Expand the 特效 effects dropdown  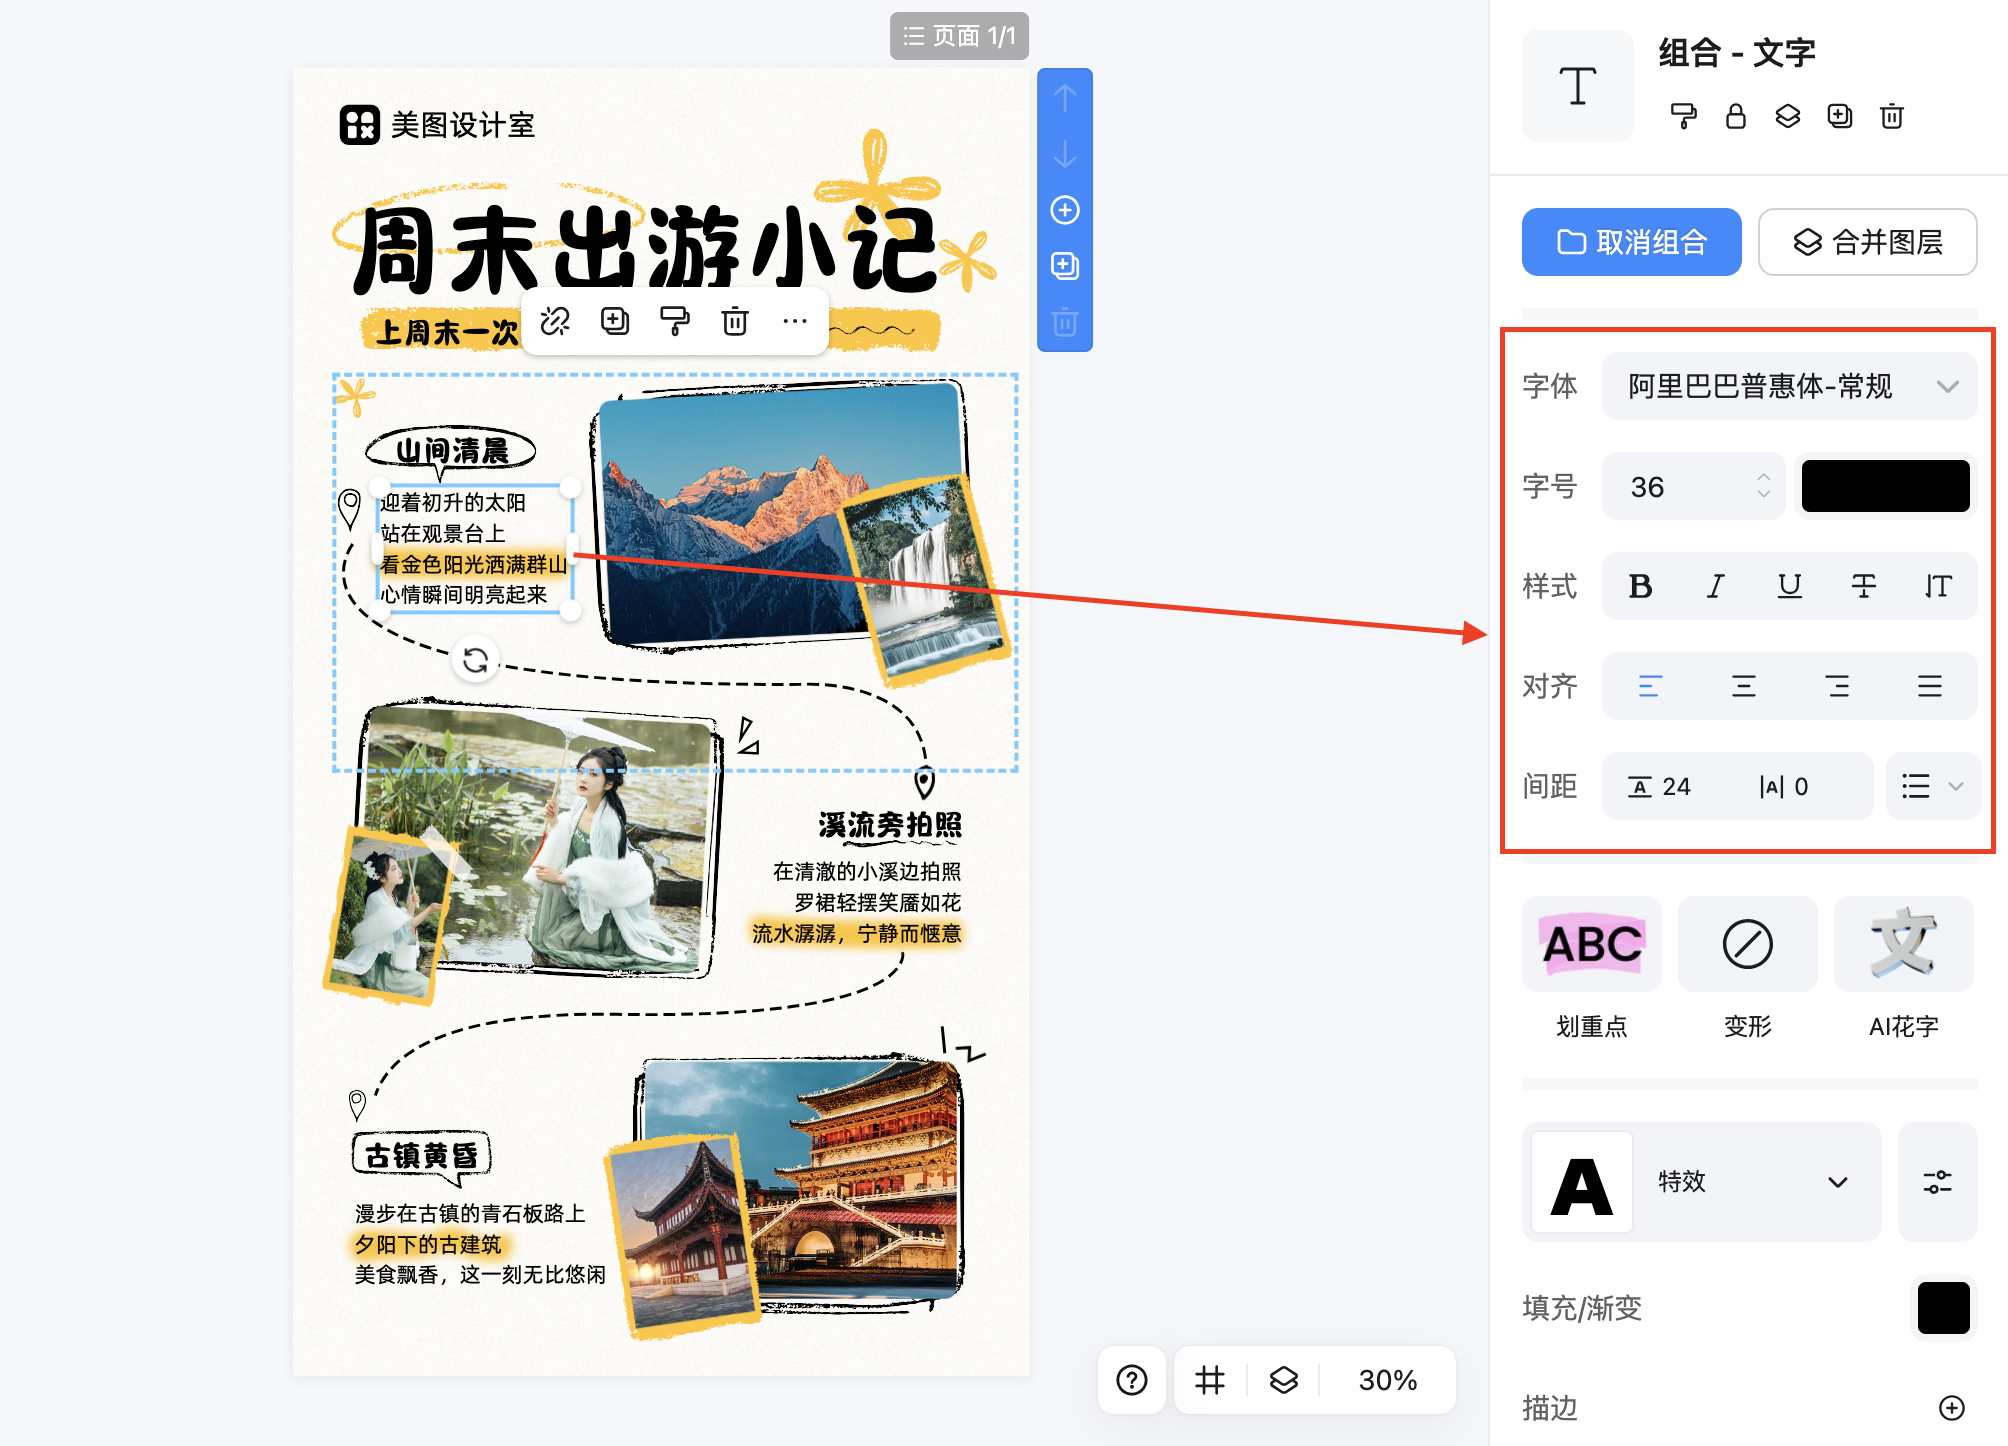click(x=1837, y=1182)
